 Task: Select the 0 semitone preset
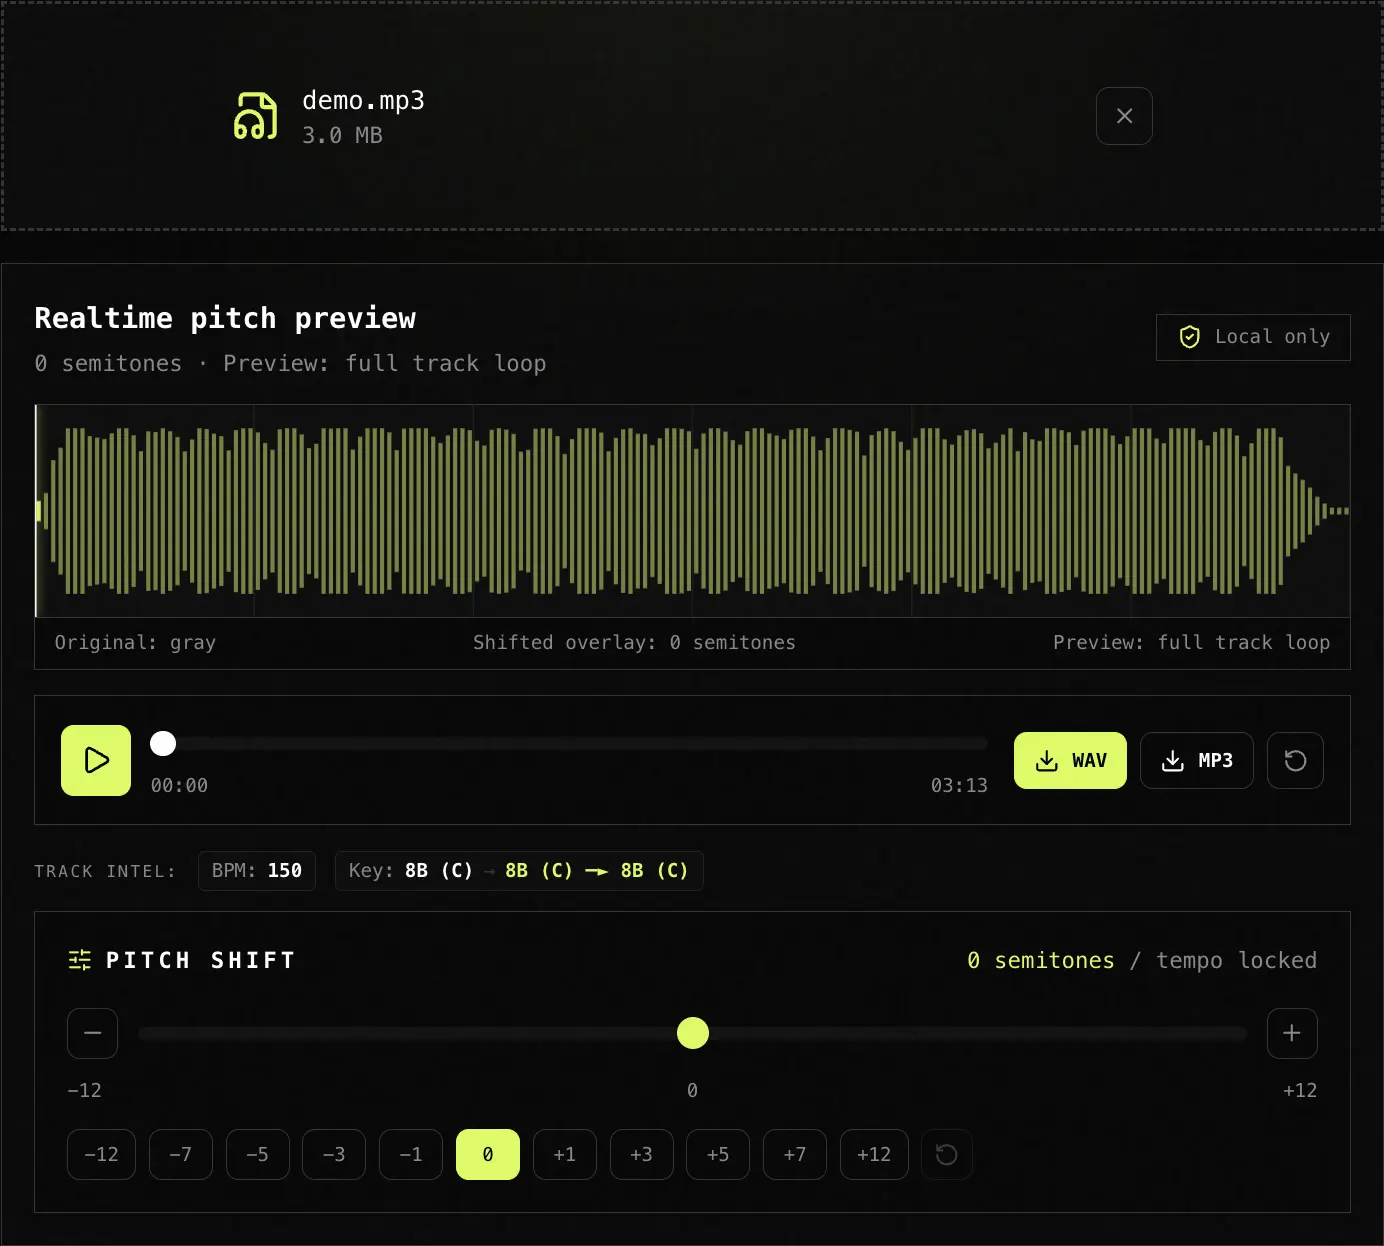488,1154
